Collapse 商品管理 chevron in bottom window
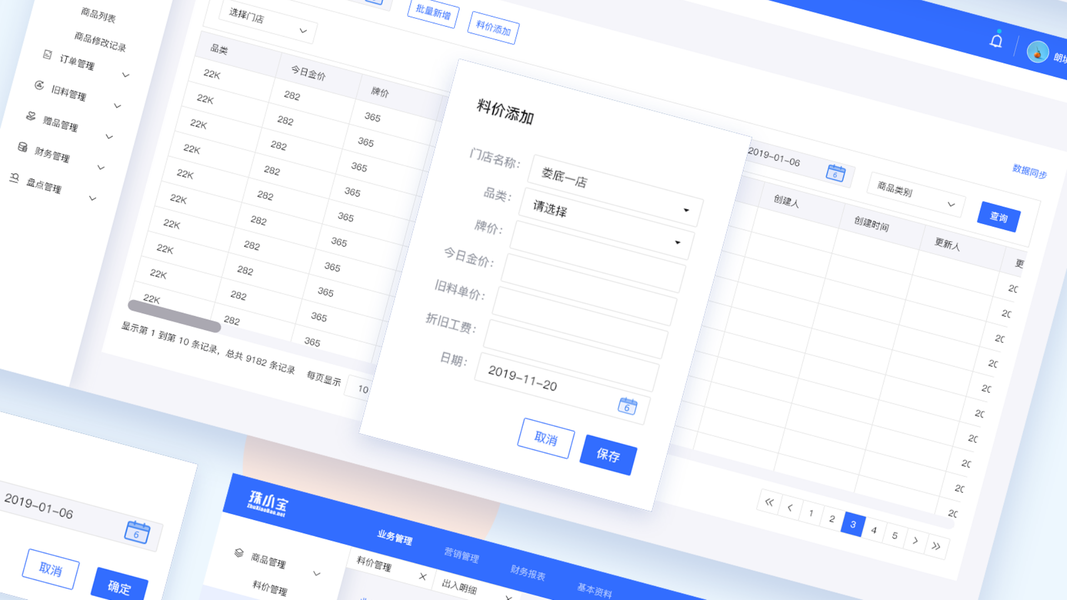This screenshot has width=1067, height=600. [x=316, y=573]
